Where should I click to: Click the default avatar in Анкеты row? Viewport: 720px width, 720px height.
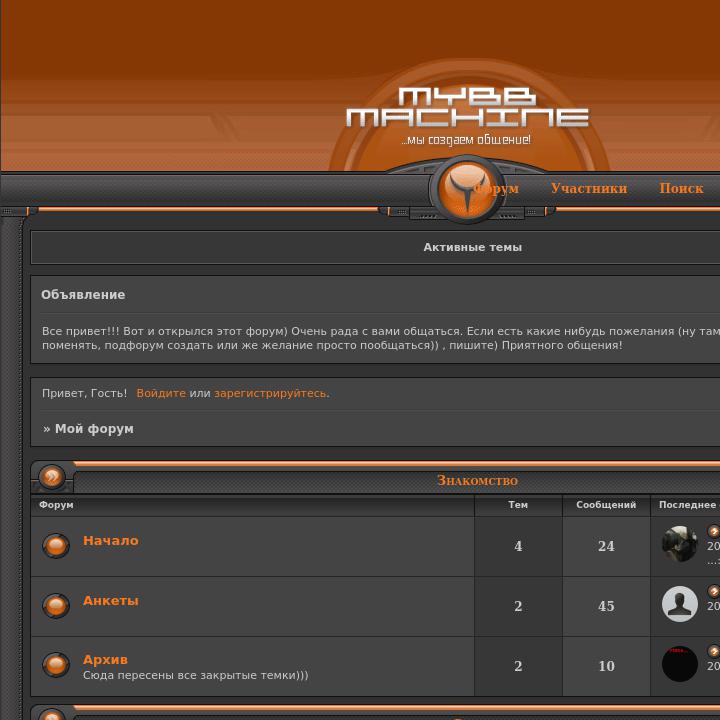pos(680,604)
